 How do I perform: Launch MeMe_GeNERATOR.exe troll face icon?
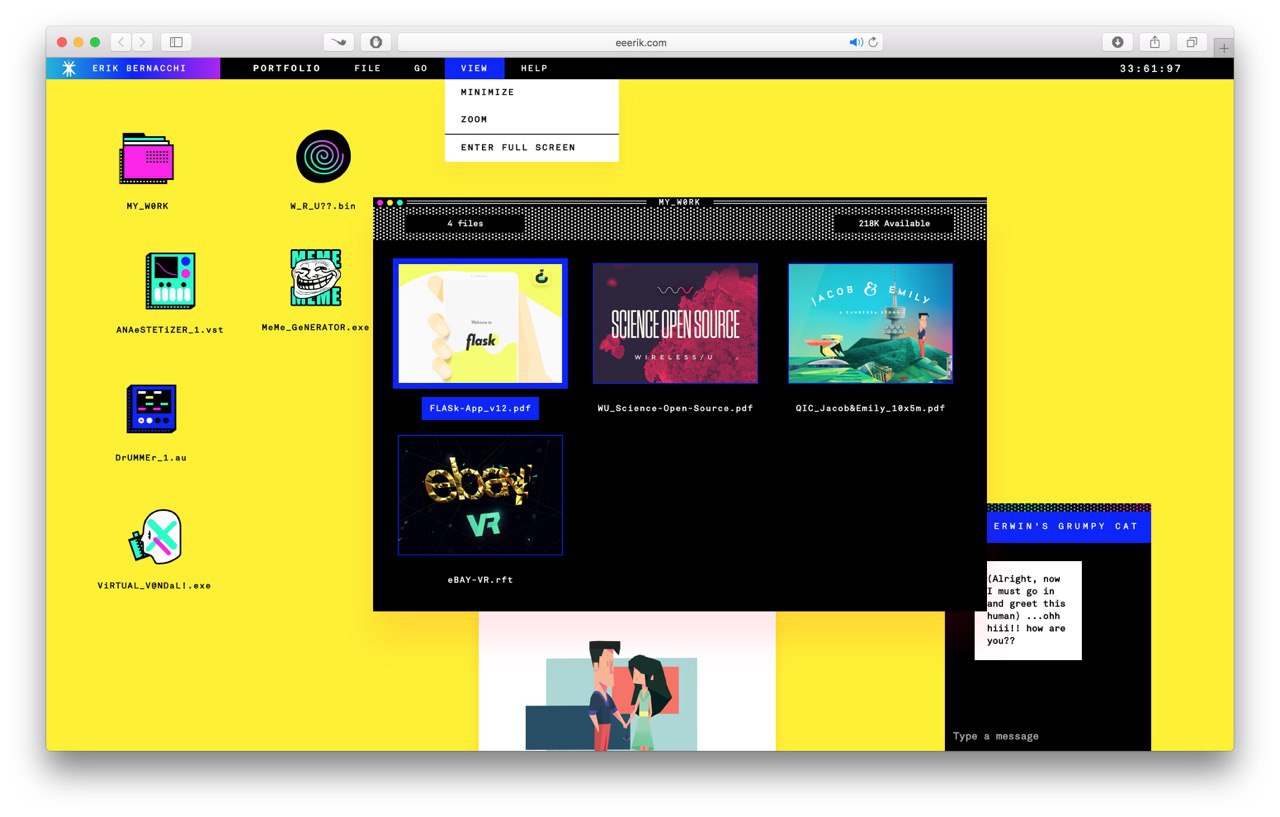(316, 278)
